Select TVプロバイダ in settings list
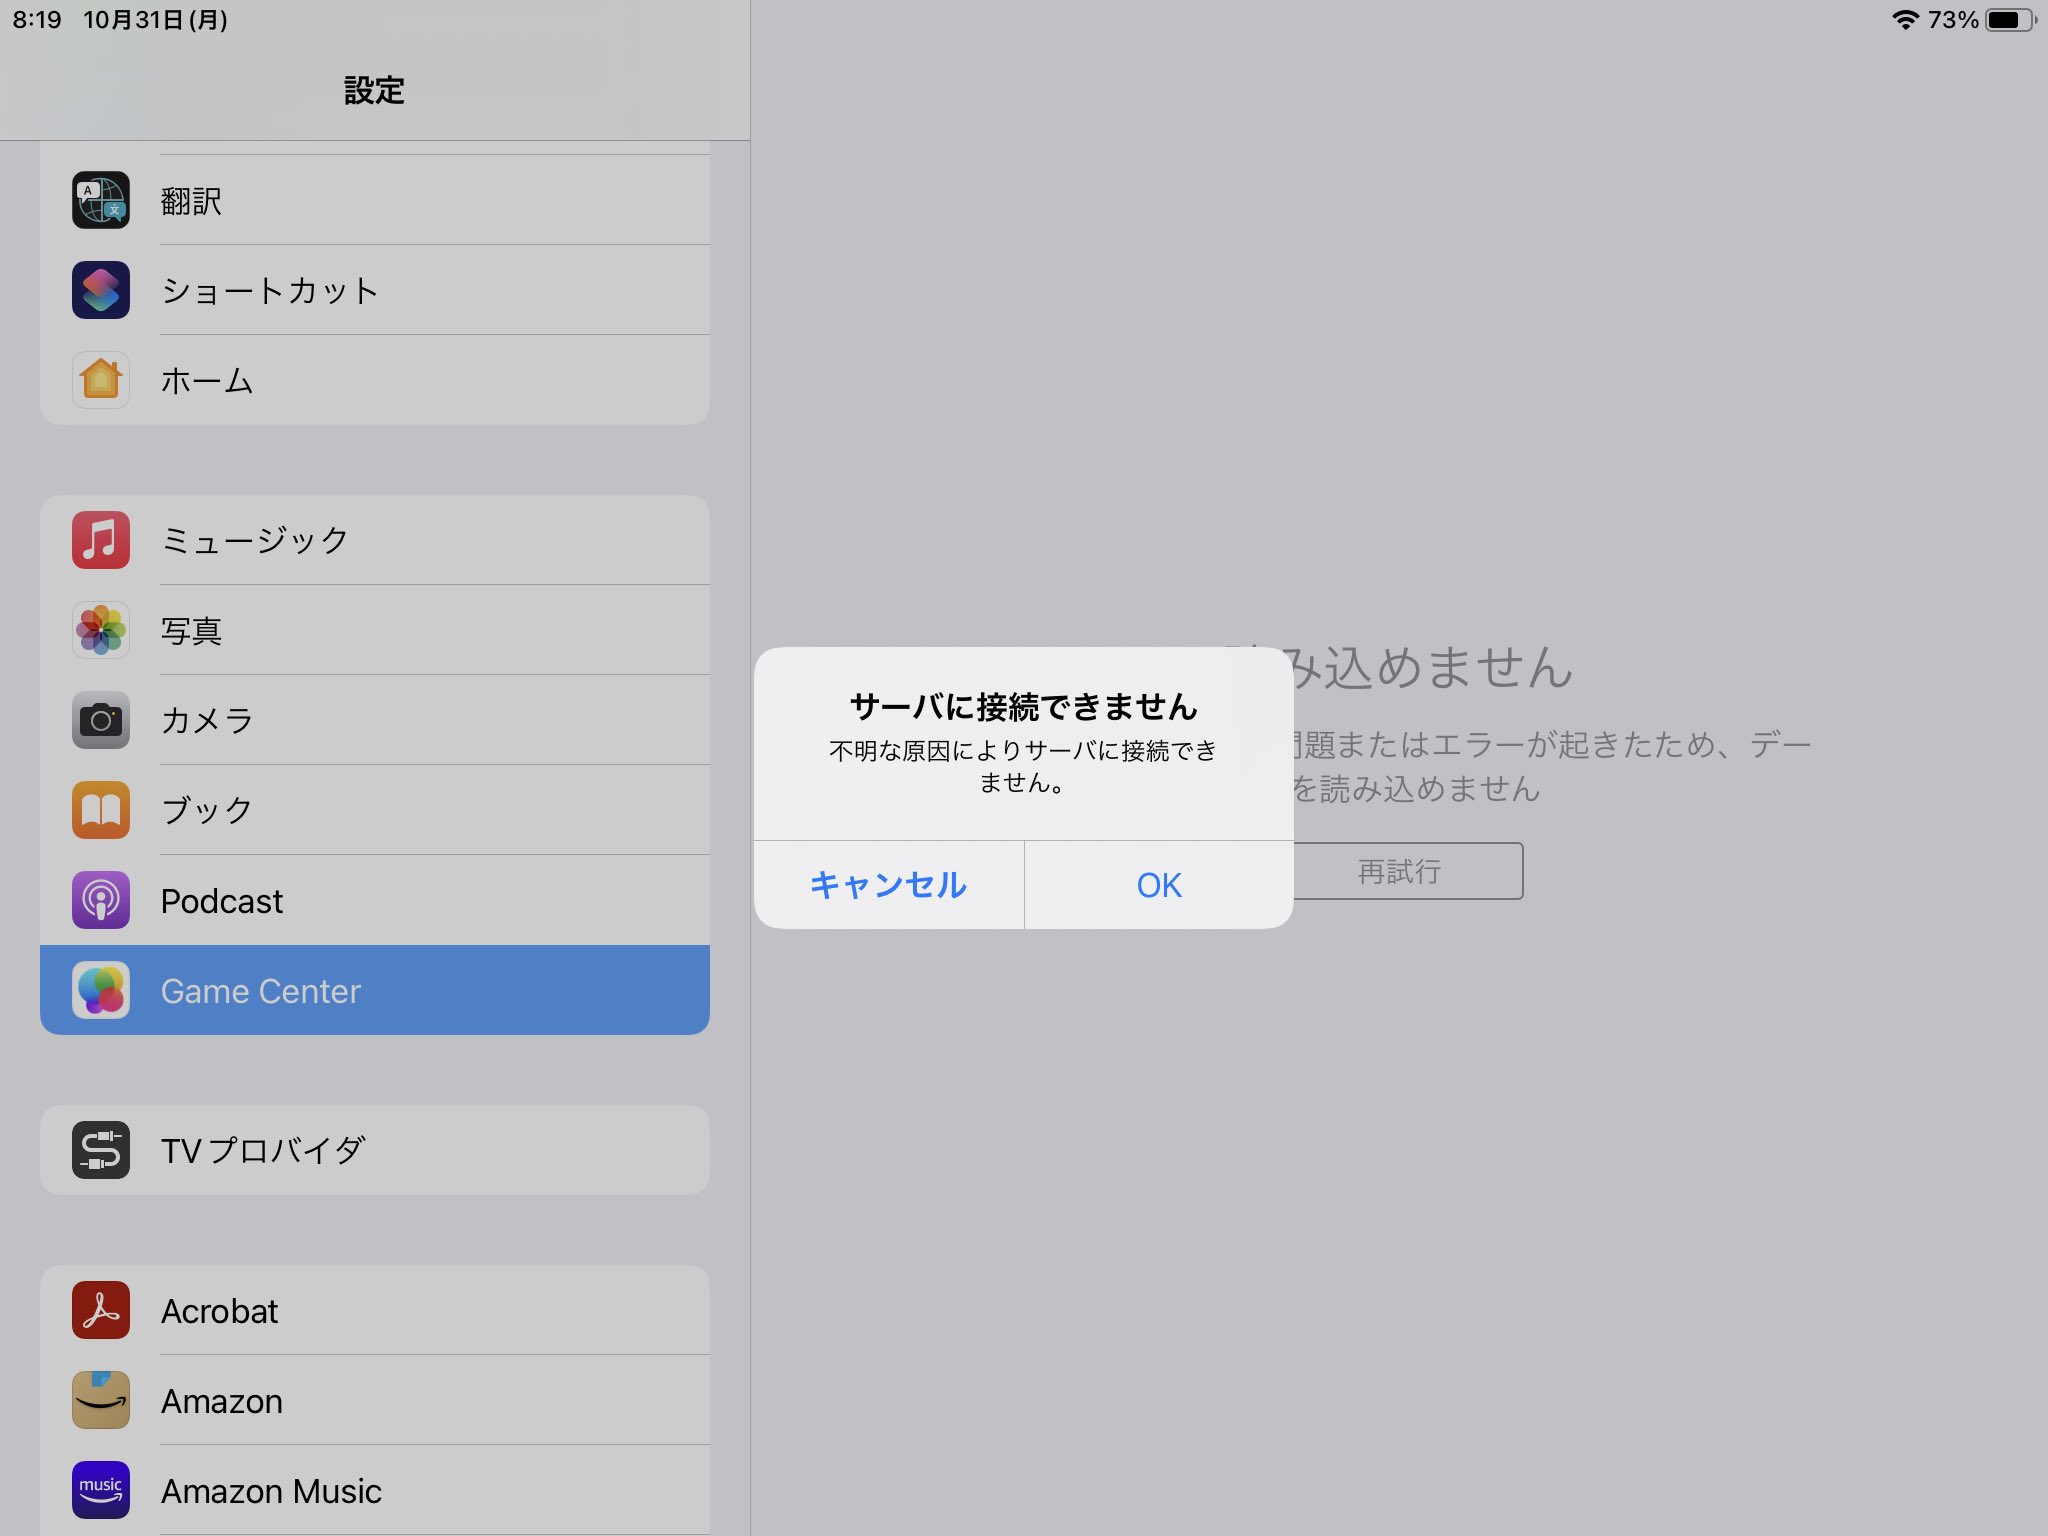 (x=375, y=1150)
